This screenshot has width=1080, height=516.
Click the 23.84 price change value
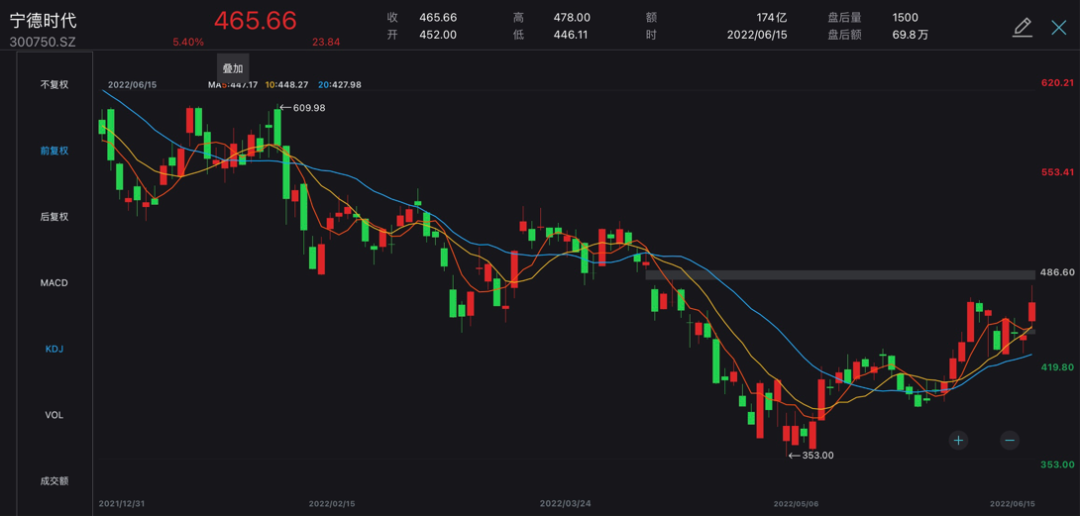pos(326,42)
